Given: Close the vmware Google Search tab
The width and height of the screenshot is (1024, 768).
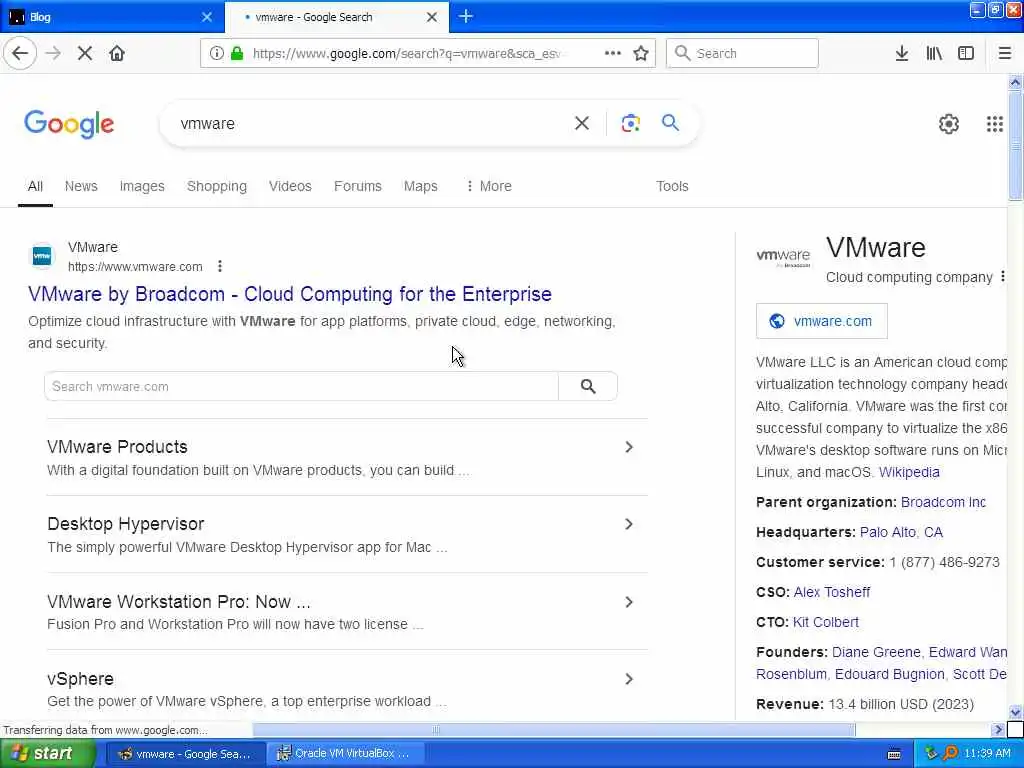Looking at the screenshot, I should point(432,17).
